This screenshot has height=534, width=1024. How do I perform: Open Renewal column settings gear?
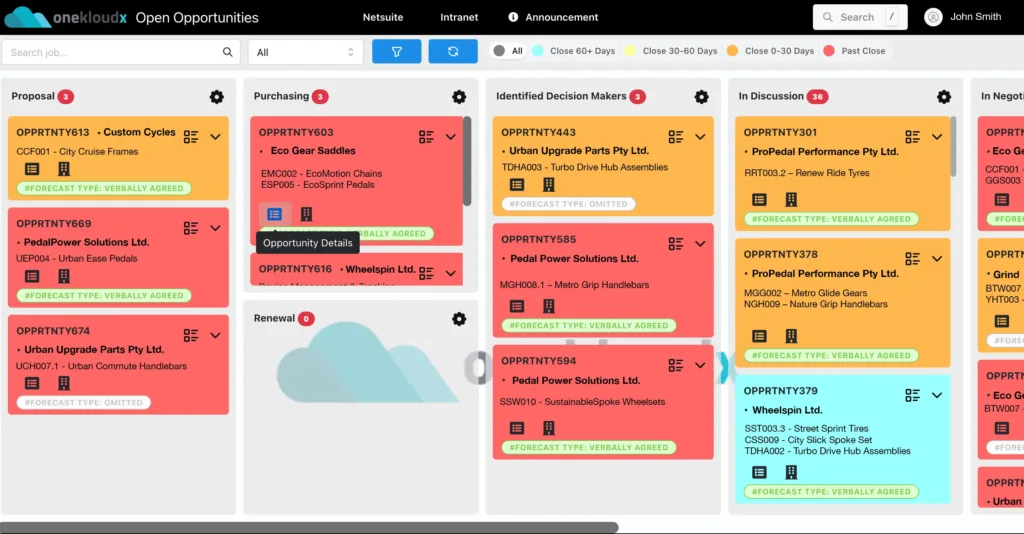[x=459, y=319]
